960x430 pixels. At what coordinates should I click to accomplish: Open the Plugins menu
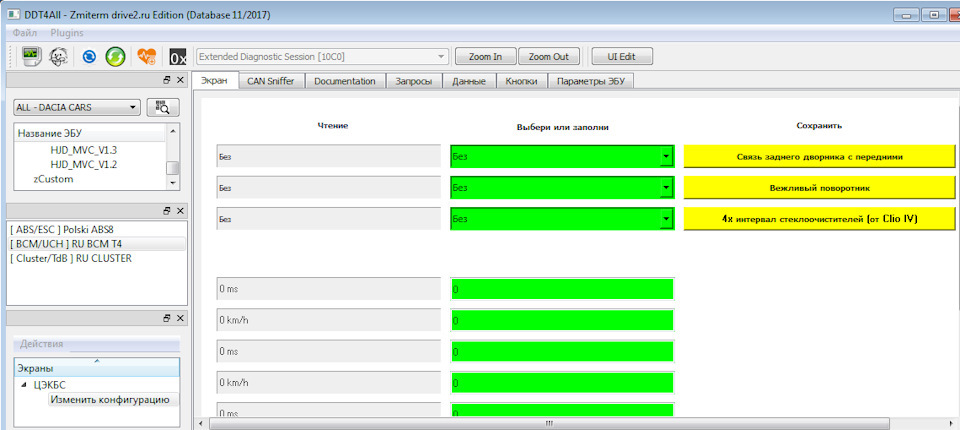coord(67,32)
